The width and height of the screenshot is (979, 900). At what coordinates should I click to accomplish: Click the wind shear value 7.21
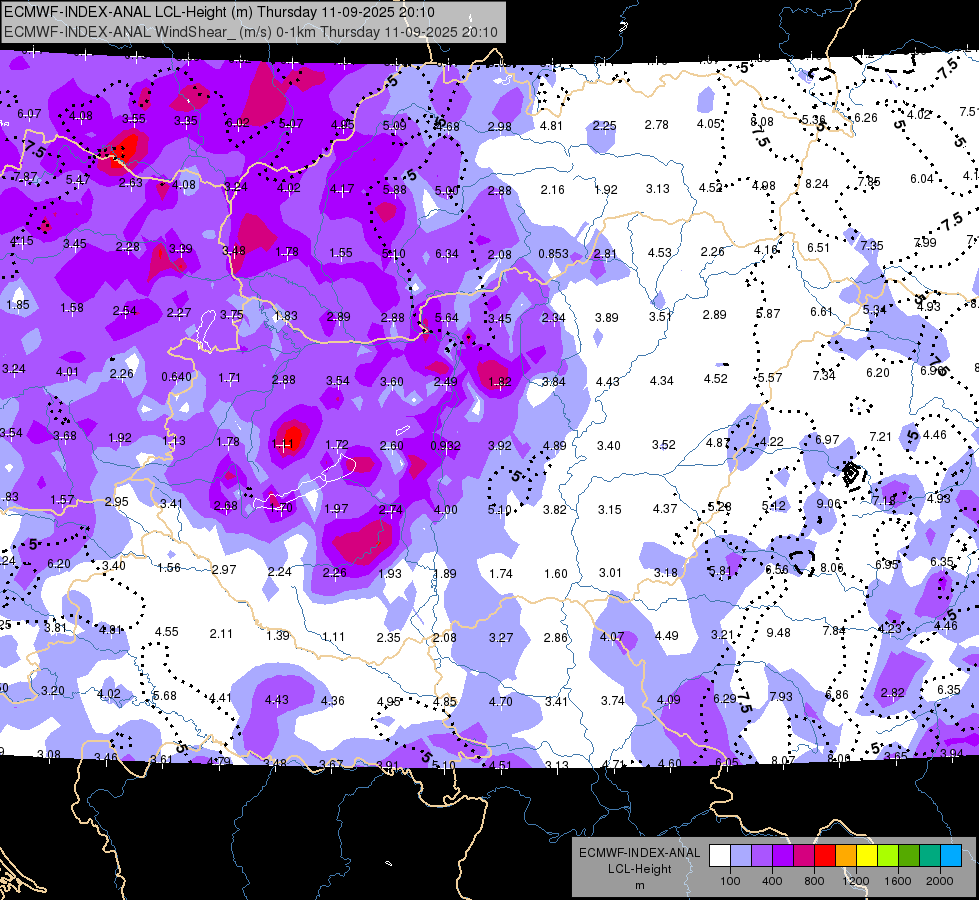880,437
